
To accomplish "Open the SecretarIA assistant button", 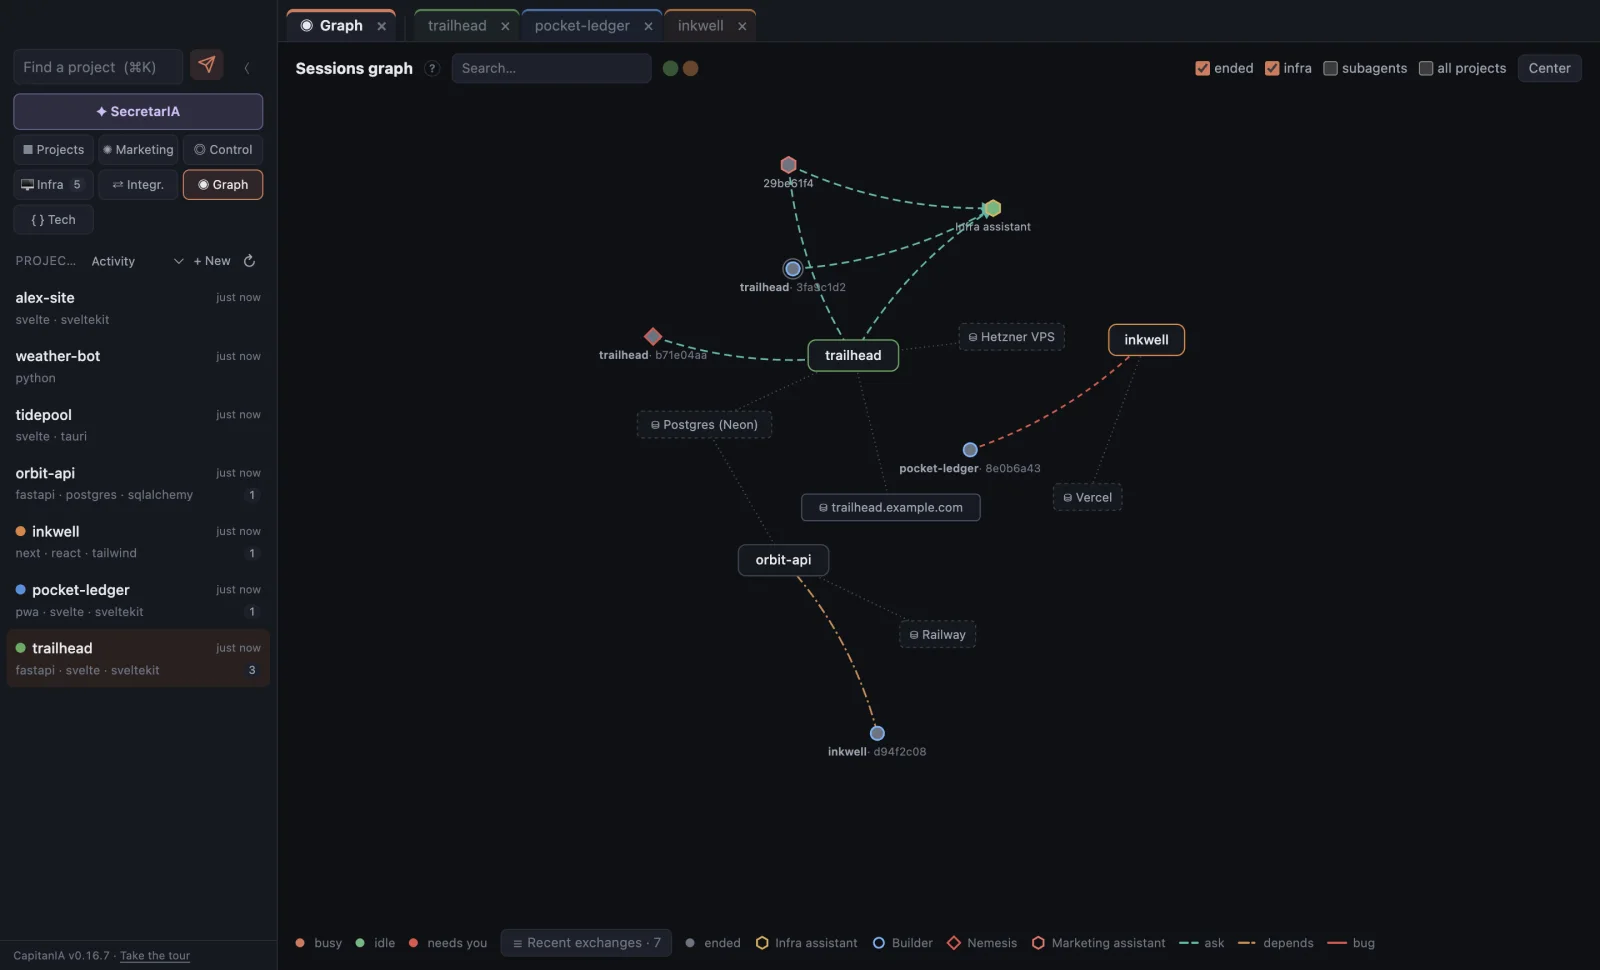I will (138, 111).
